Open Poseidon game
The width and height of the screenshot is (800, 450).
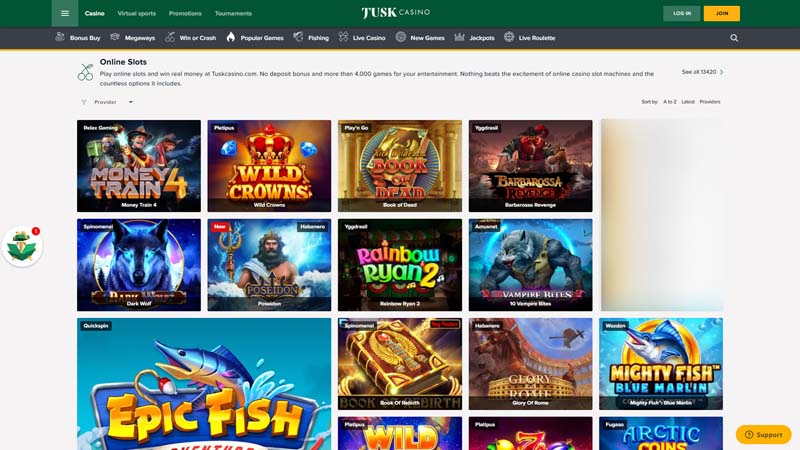(x=269, y=265)
